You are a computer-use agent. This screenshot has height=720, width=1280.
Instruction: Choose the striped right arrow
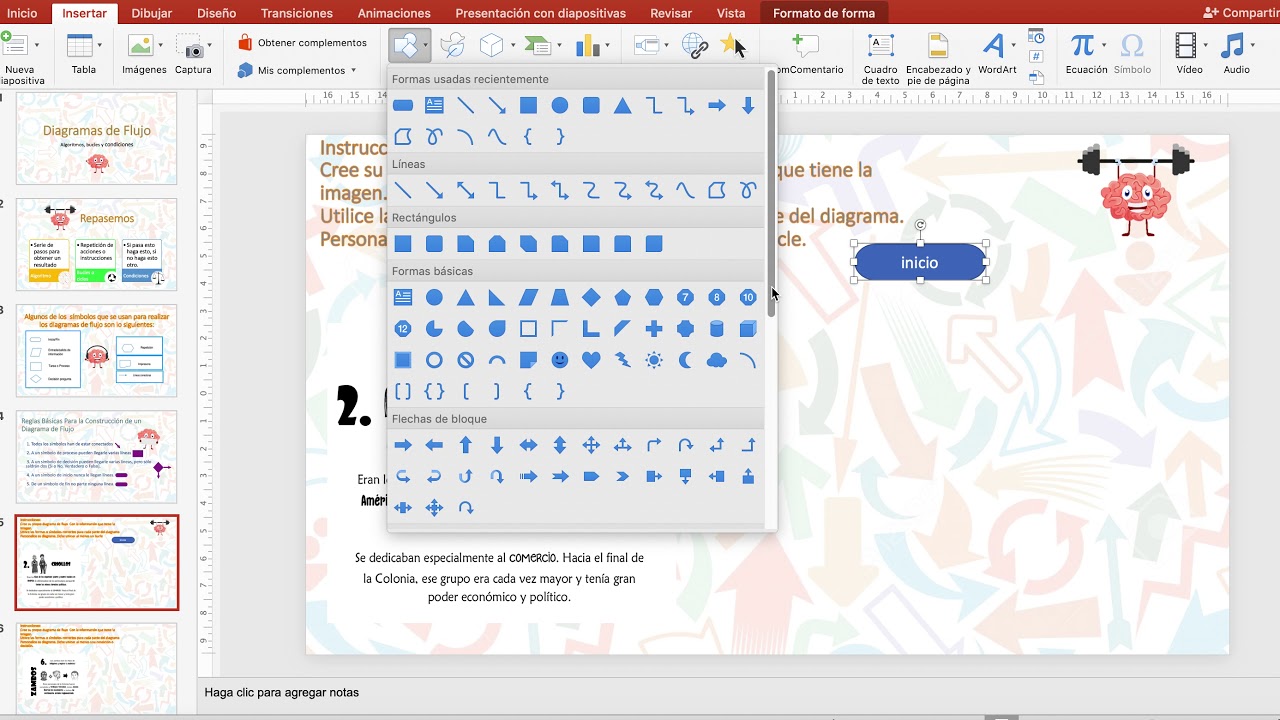point(528,477)
